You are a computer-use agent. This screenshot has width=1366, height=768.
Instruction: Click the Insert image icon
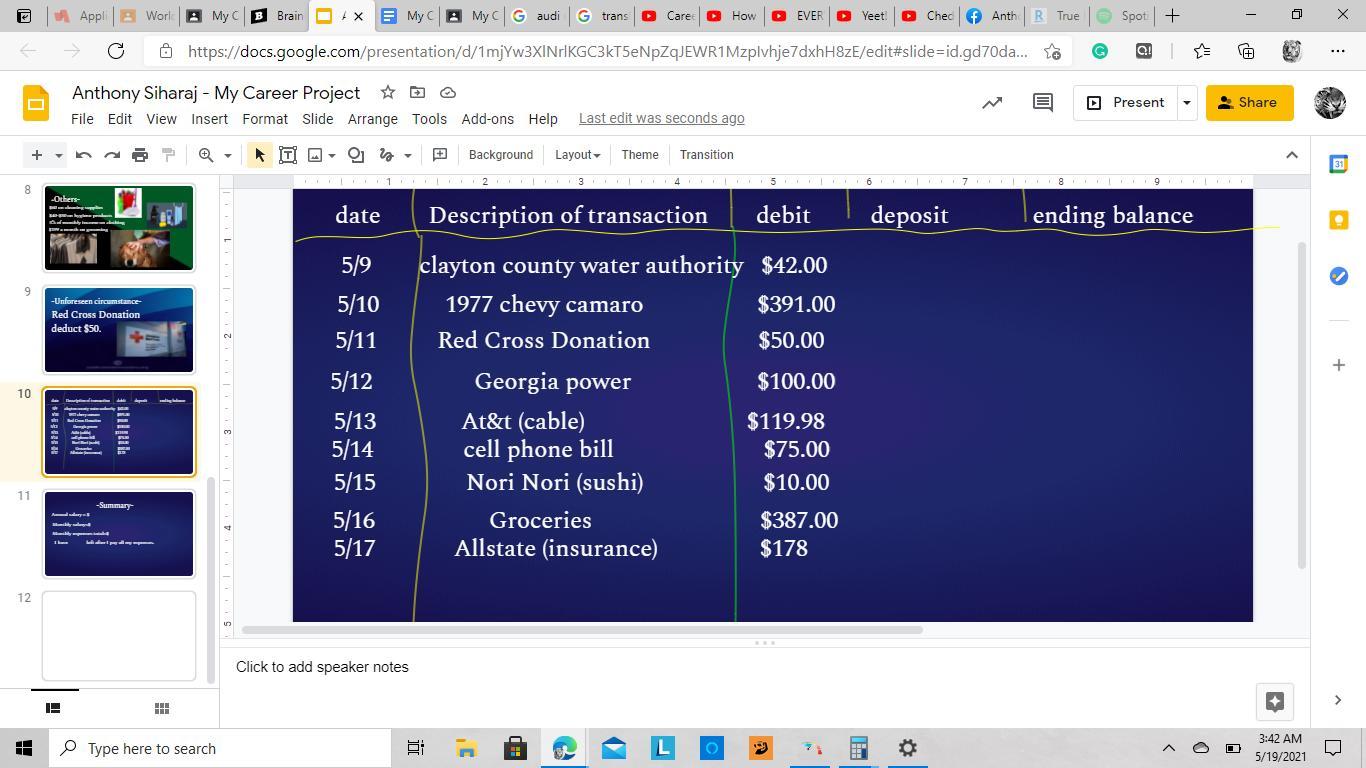pos(315,155)
